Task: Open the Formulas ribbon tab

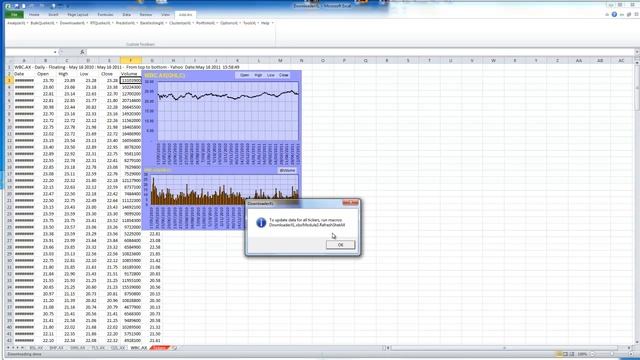Action: click(105, 15)
